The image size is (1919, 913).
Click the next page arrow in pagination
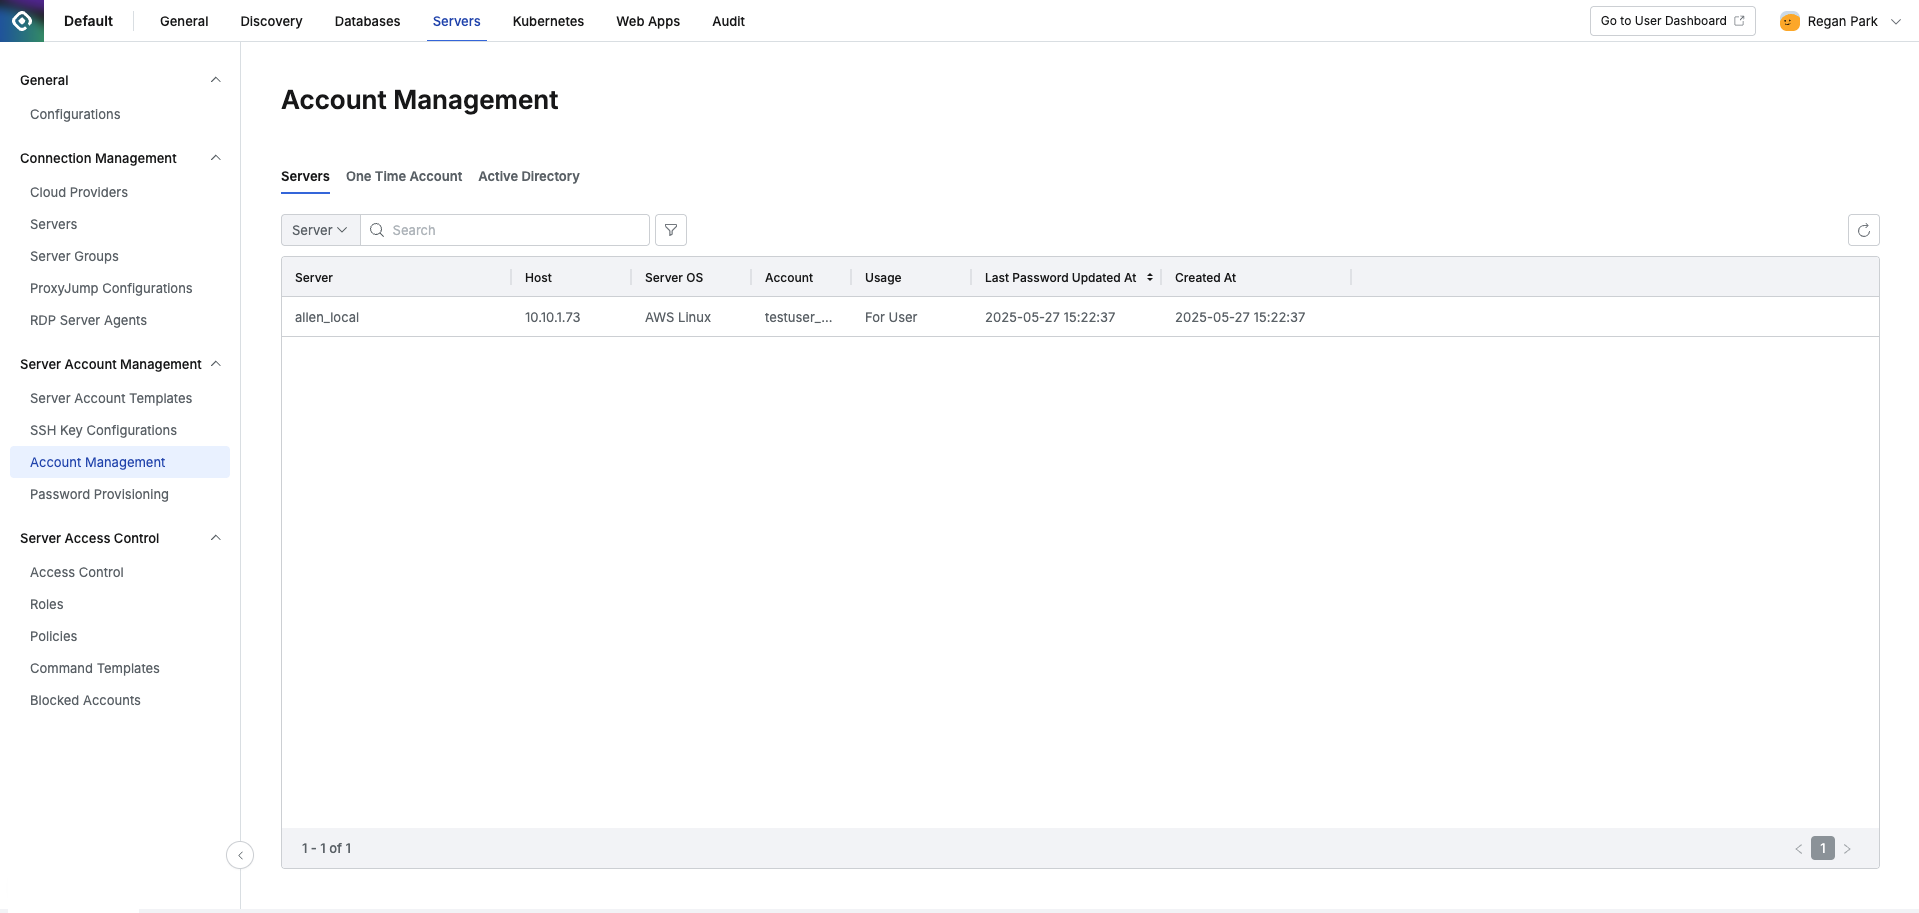pyautogui.click(x=1847, y=848)
